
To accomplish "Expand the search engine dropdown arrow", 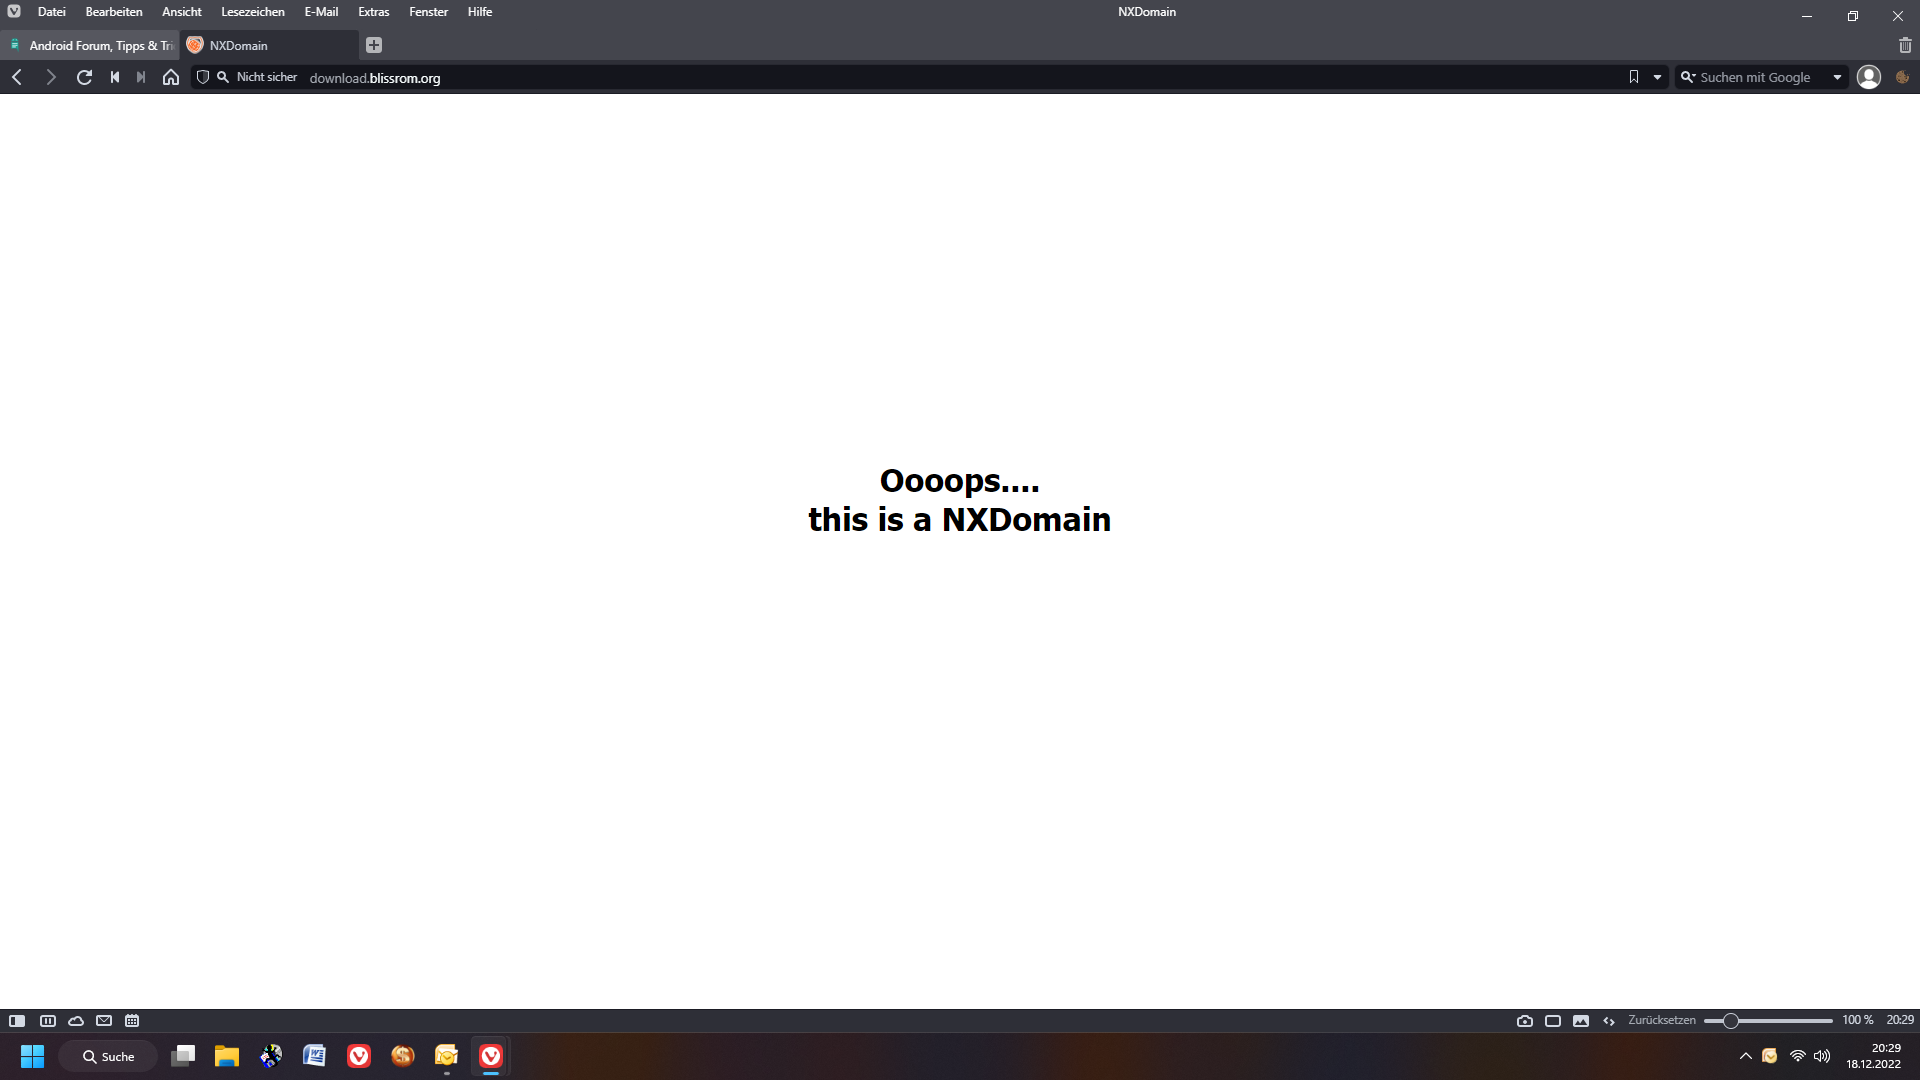I will [1837, 77].
